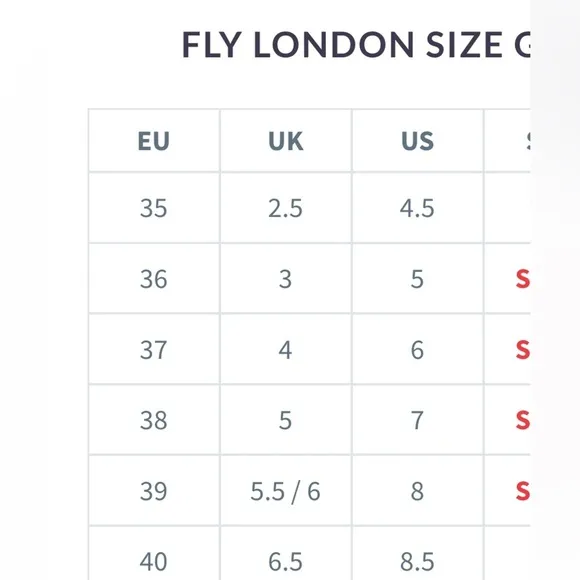Click the US column header
The width and height of the screenshot is (580, 580).
click(417, 141)
